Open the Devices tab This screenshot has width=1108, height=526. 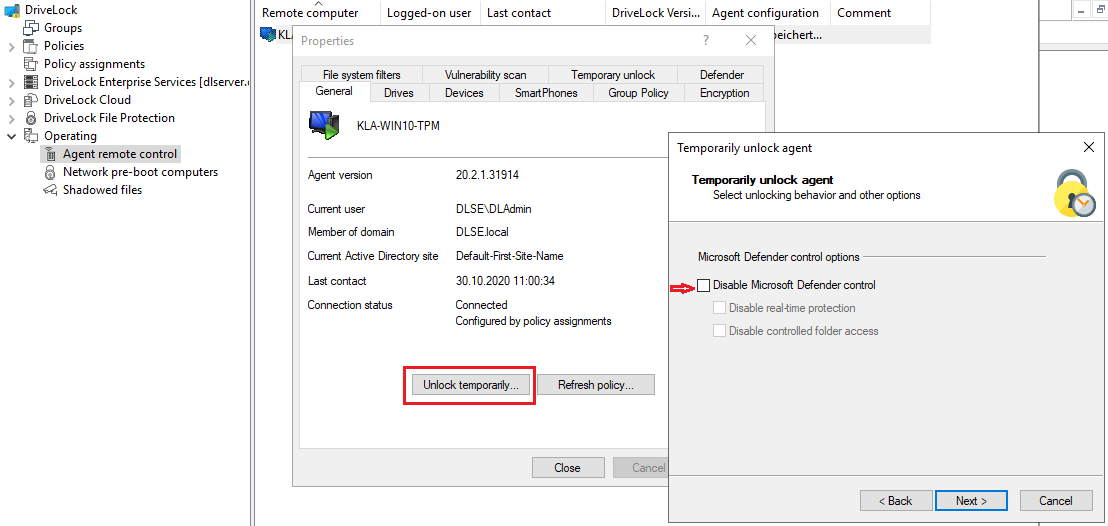pos(464,93)
